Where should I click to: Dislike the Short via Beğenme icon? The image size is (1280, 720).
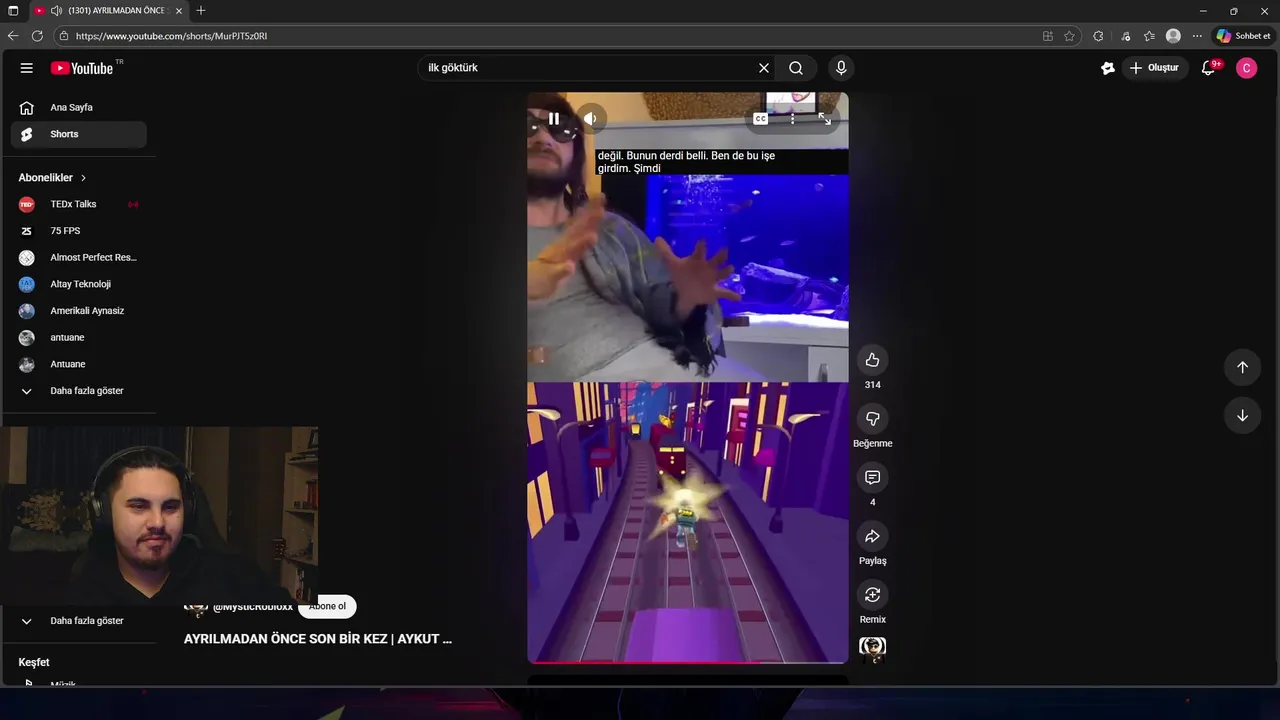[872, 419]
